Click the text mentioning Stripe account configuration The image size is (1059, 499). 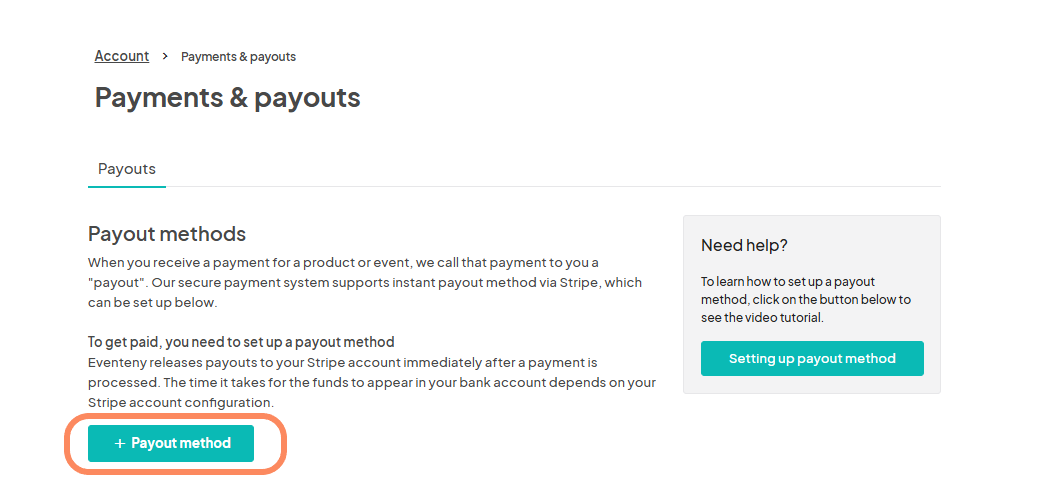click(x=180, y=402)
